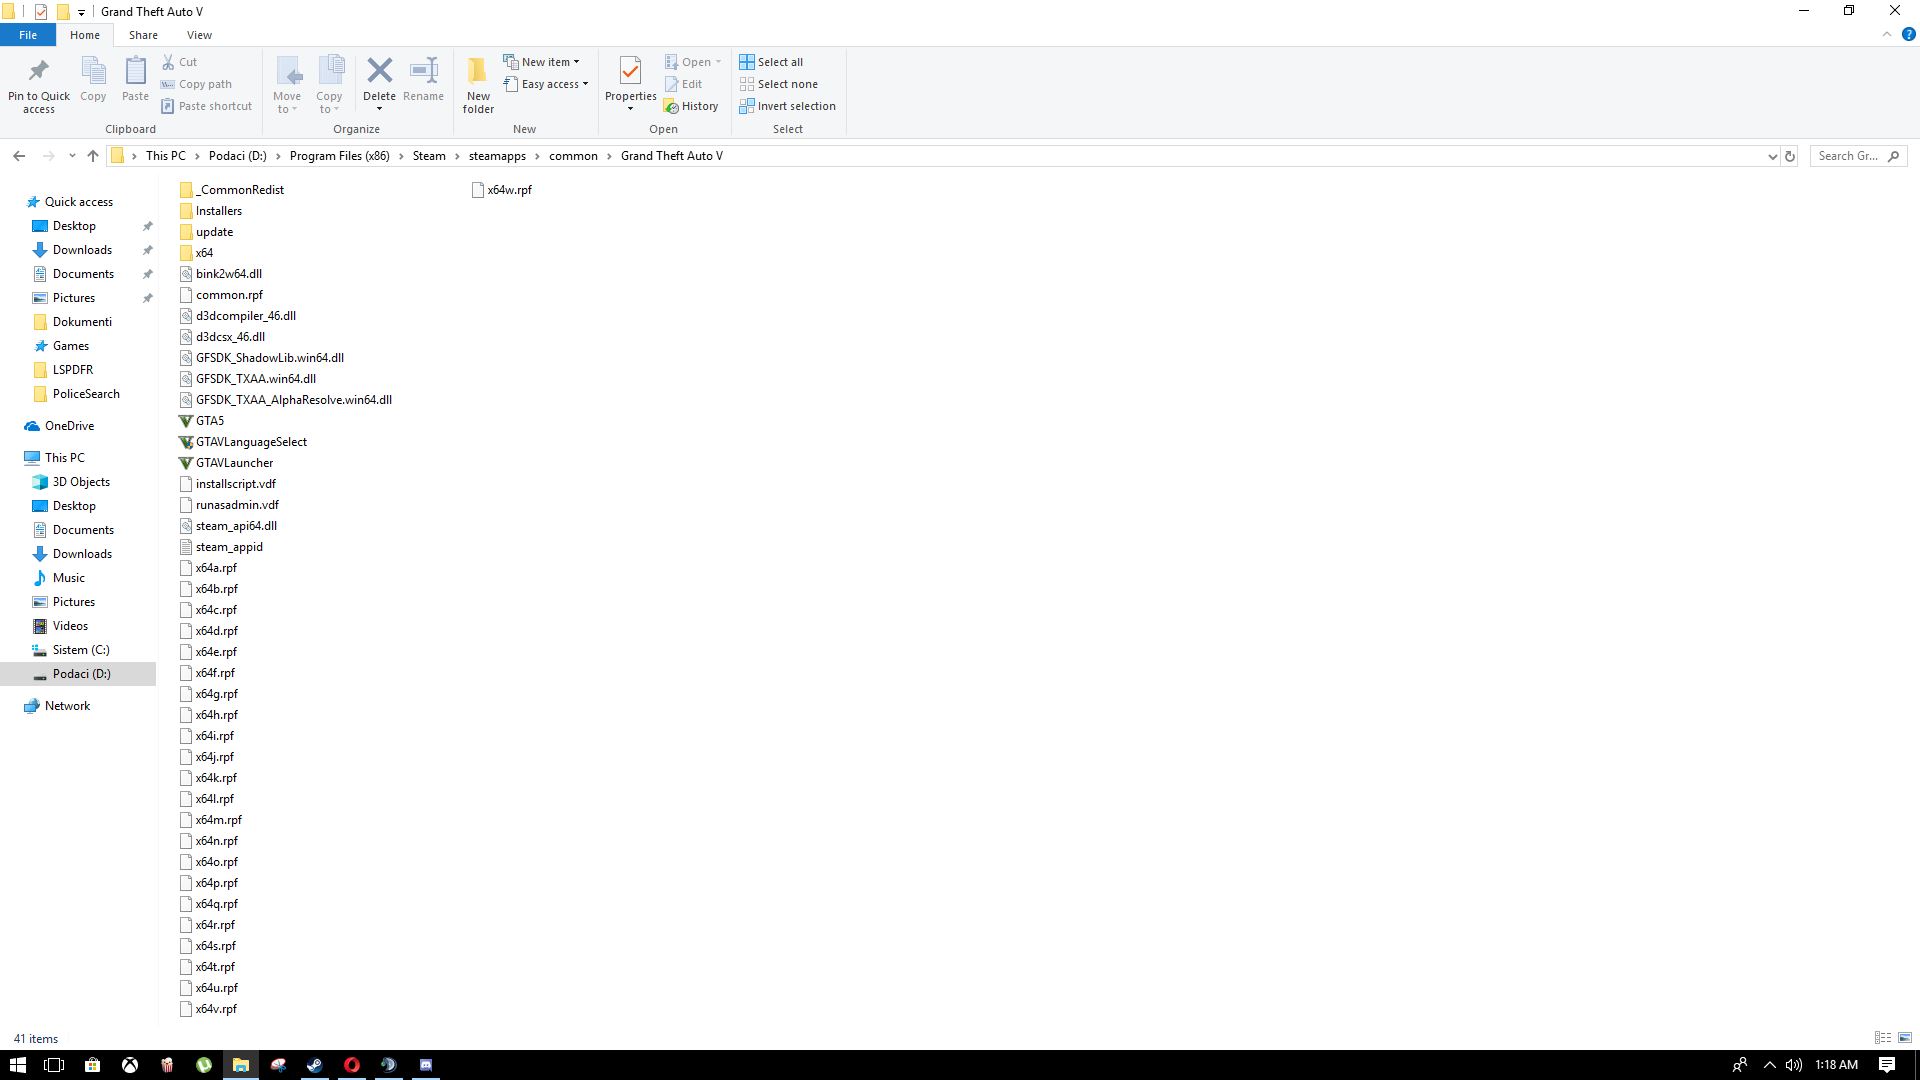This screenshot has width=1920, height=1080.
Task: Click the Pin to Quick access icon
Action: [39, 71]
